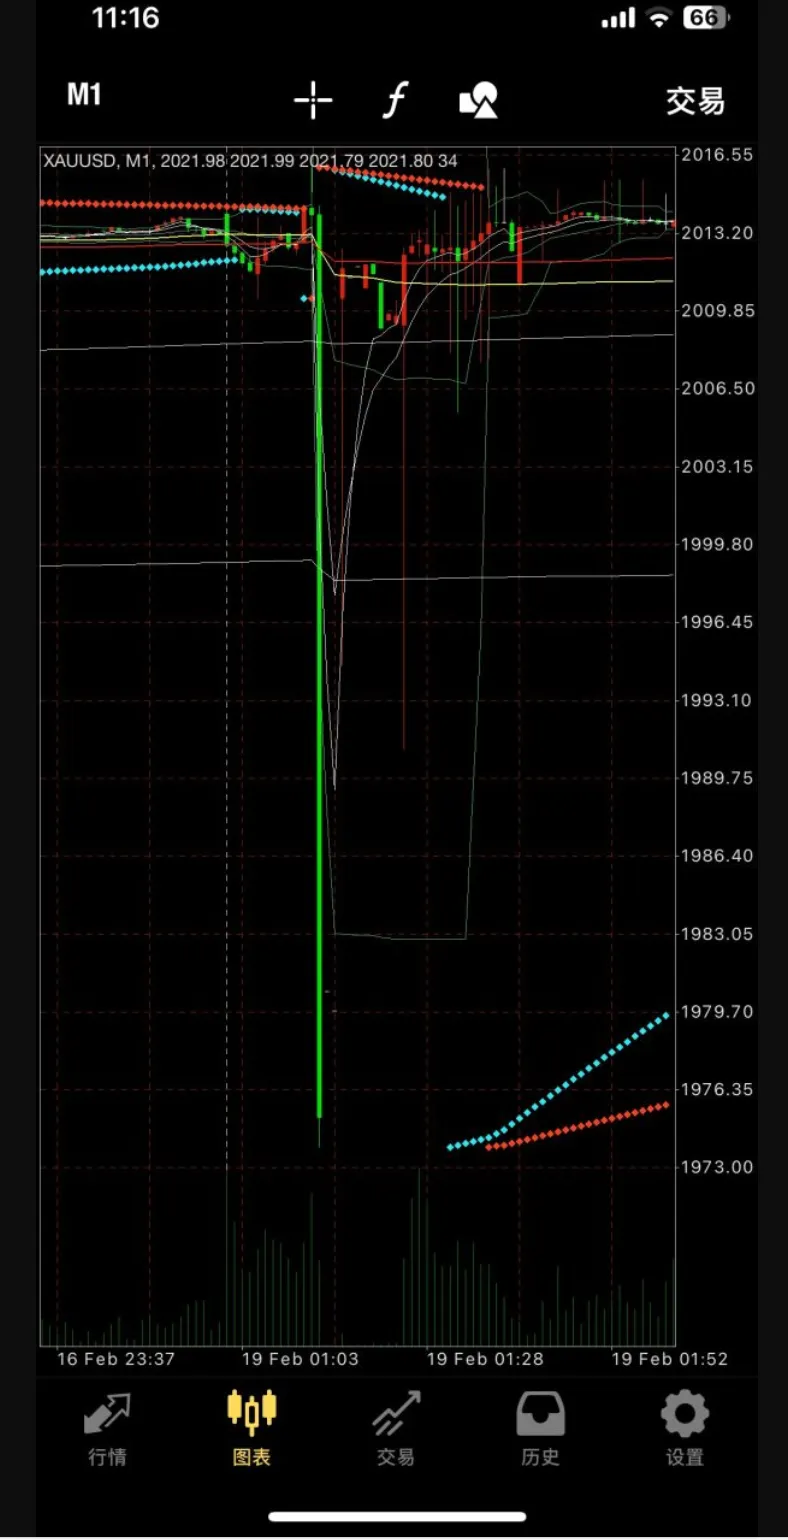Tap the 1979.70 price axis label

[717, 1013]
